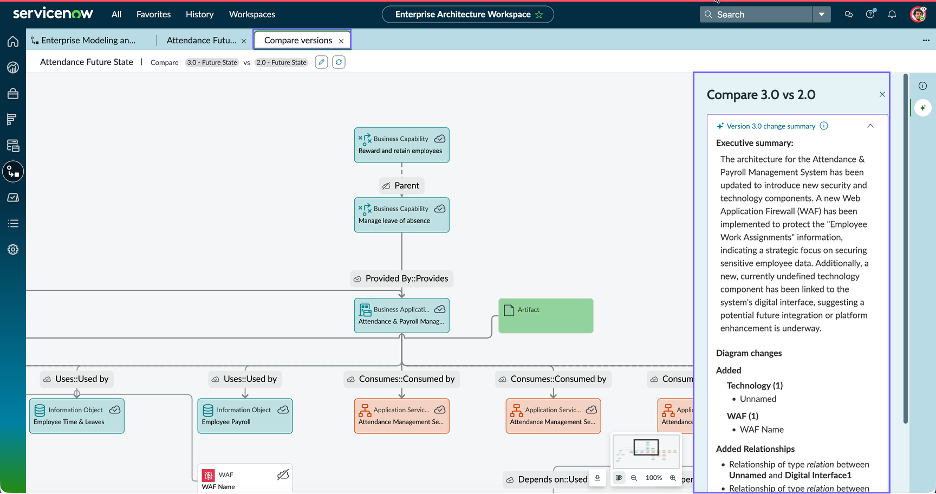Open the search dropdown arrow
Screen dimensions: 936x494
tap(821, 14)
